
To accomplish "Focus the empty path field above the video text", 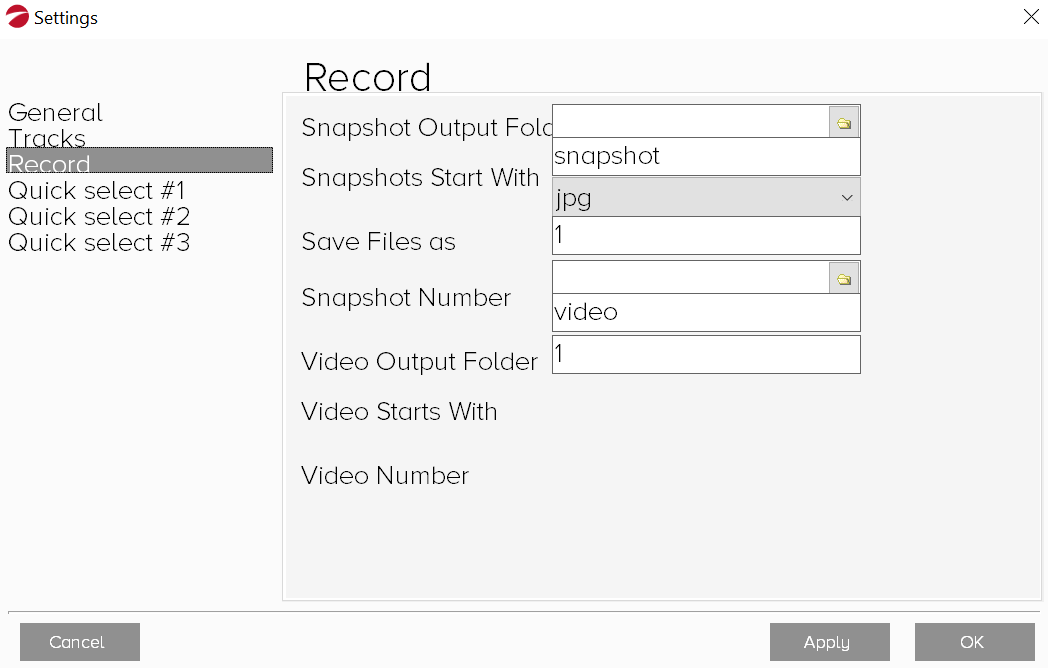I will 690,278.
